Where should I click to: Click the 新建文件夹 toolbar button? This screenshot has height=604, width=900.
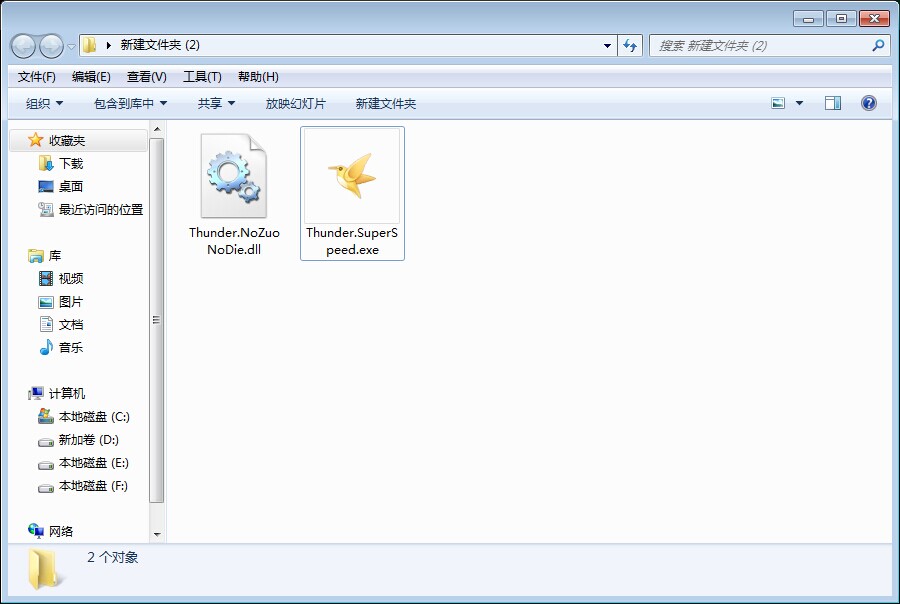385,103
